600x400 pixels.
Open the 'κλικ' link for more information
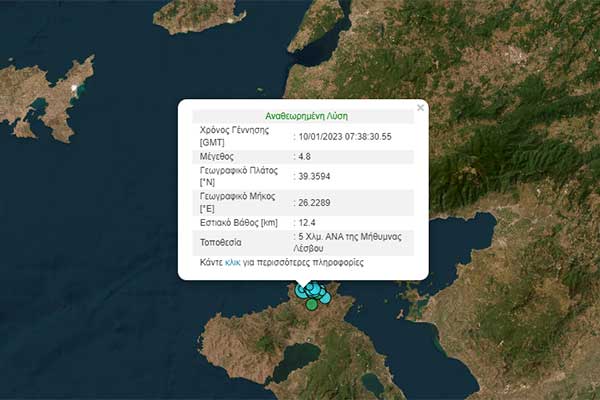(232, 262)
